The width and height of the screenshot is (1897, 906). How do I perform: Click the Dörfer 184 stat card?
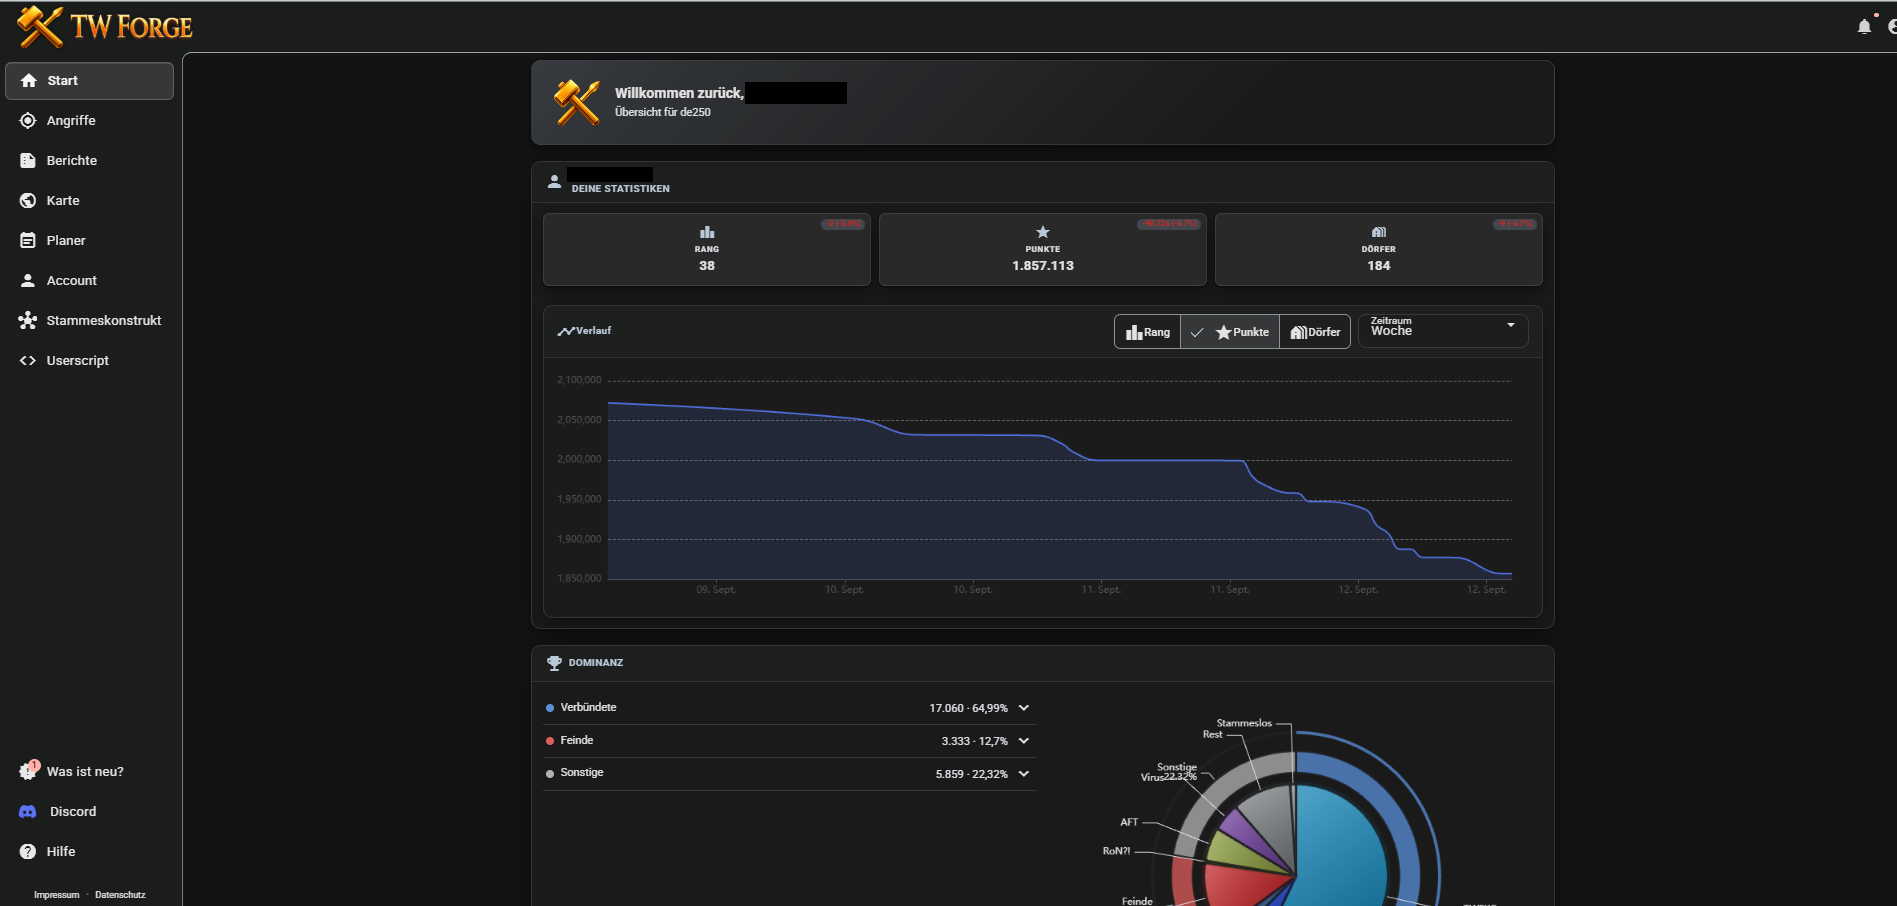click(1379, 250)
